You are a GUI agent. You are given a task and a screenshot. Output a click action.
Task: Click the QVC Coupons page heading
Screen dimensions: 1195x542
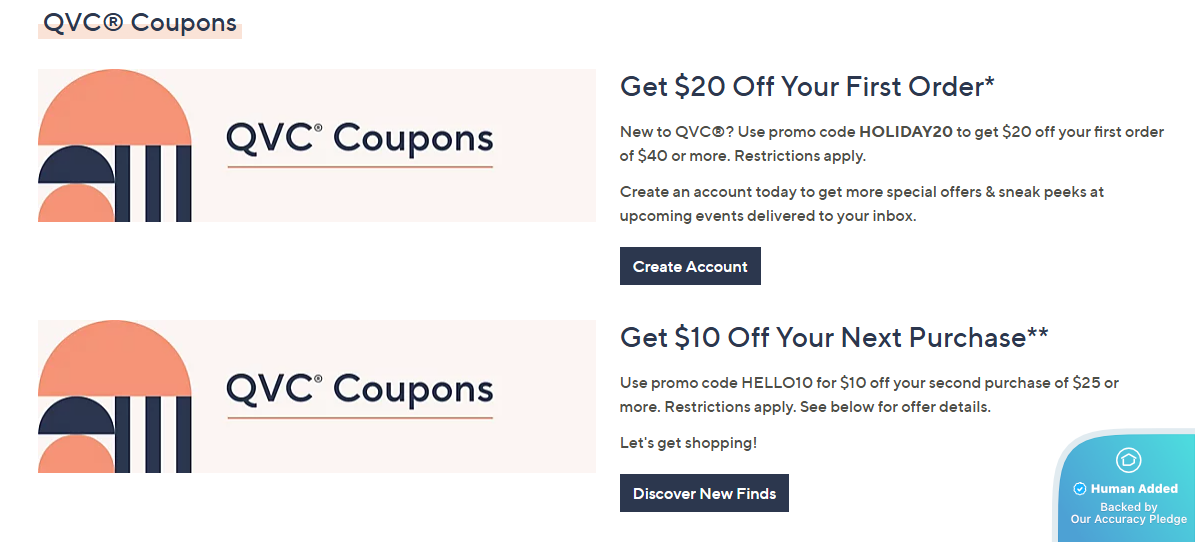(x=140, y=23)
